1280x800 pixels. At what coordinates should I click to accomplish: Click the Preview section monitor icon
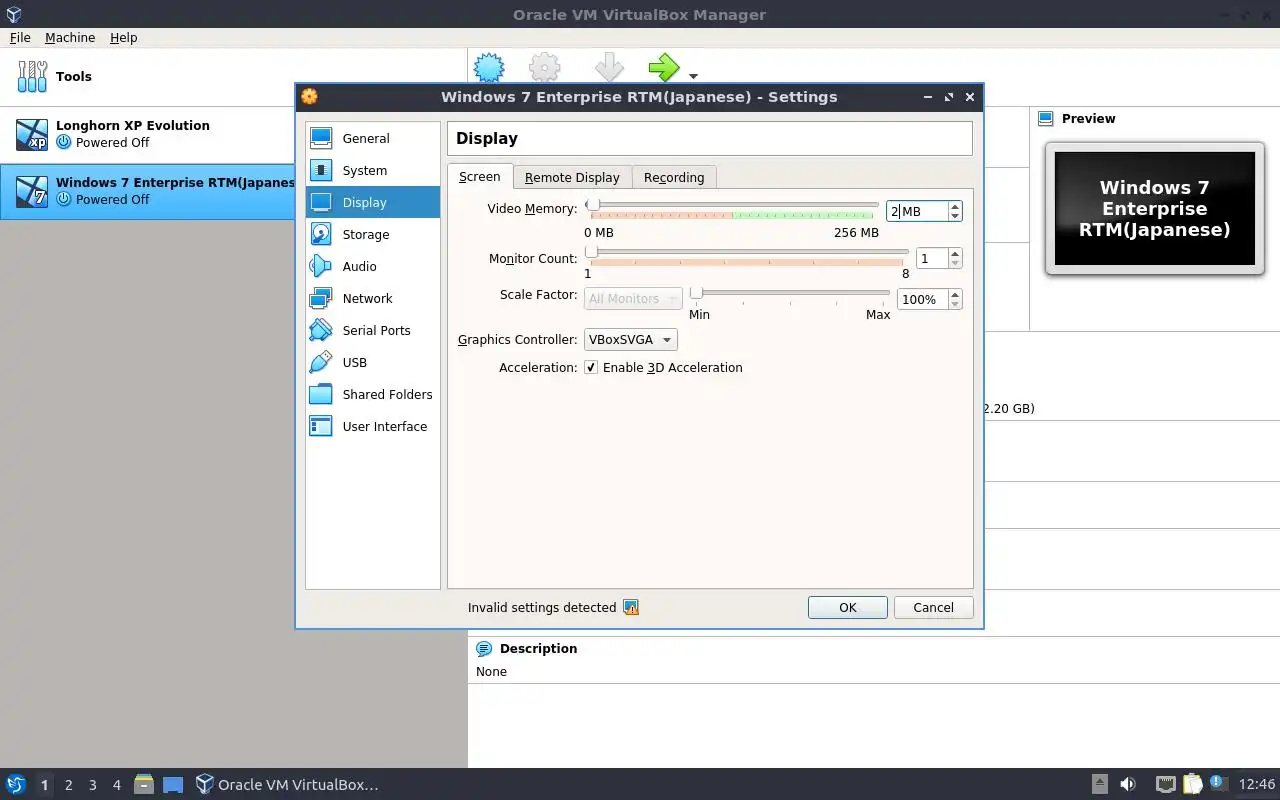pos(1046,118)
